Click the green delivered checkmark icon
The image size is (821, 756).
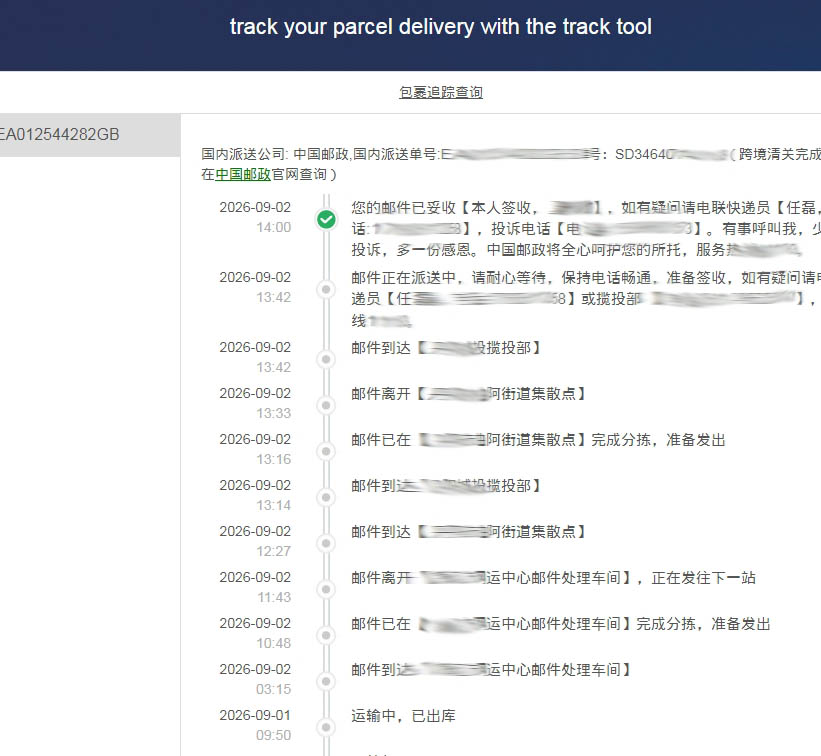pyautogui.click(x=326, y=219)
